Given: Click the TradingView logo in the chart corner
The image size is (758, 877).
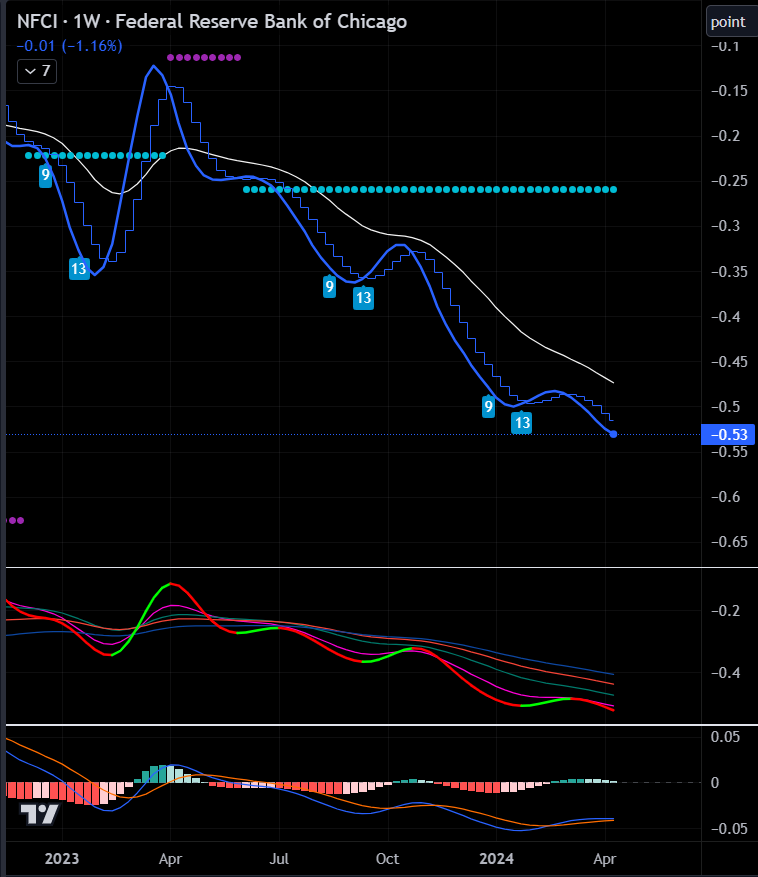Looking at the screenshot, I should pyautogui.click(x=40, y=814).
